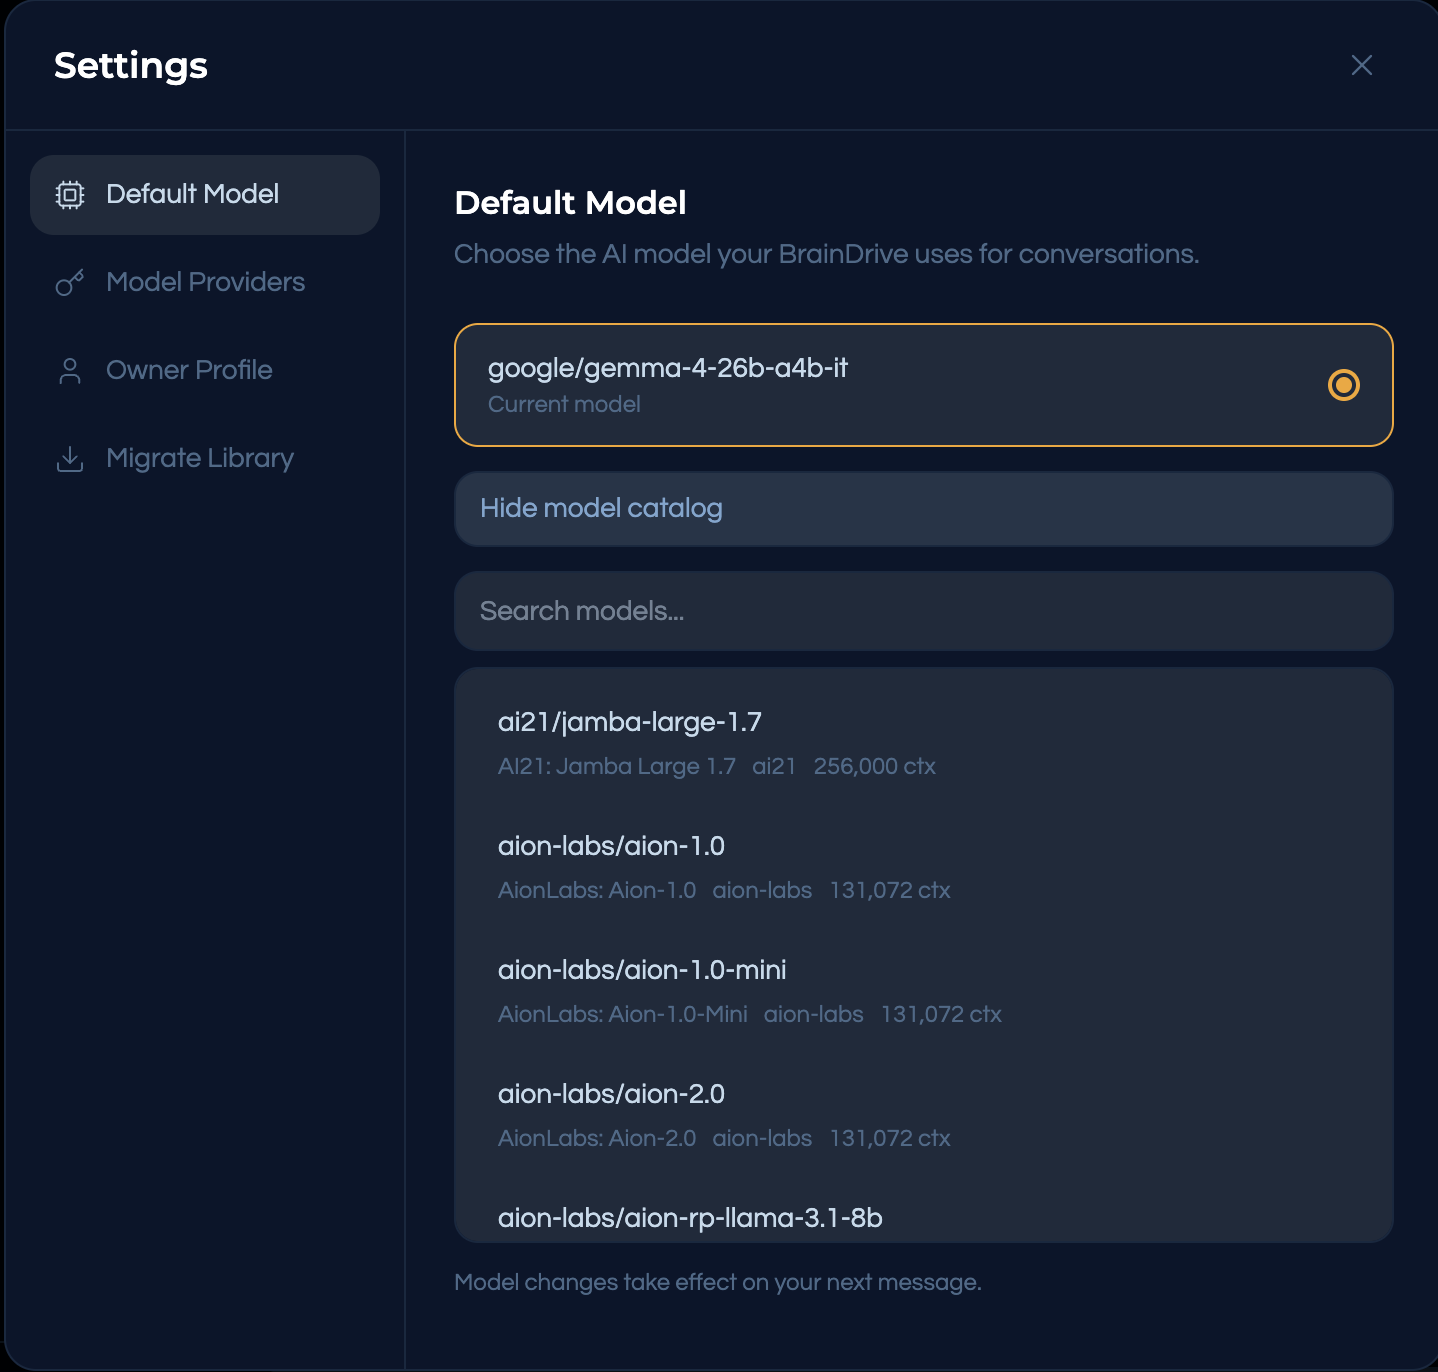
Task: Pick the aion-labs/aion-1.0 model entry
Action: [611, 846]
